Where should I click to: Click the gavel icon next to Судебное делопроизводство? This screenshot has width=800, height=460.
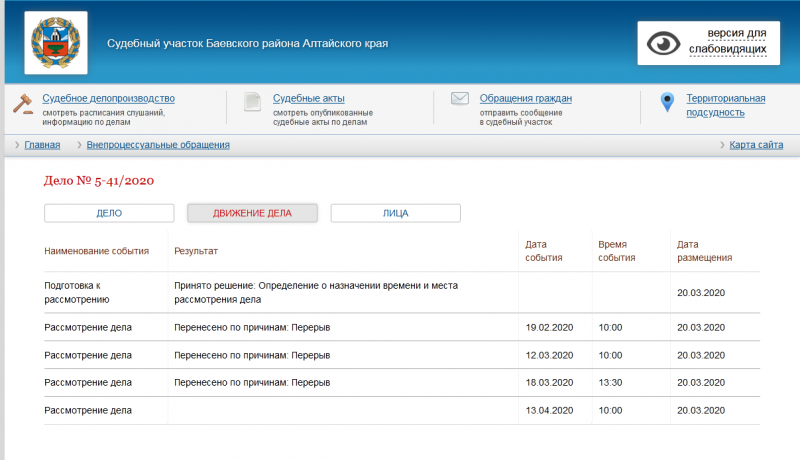[x=23, y=104]
